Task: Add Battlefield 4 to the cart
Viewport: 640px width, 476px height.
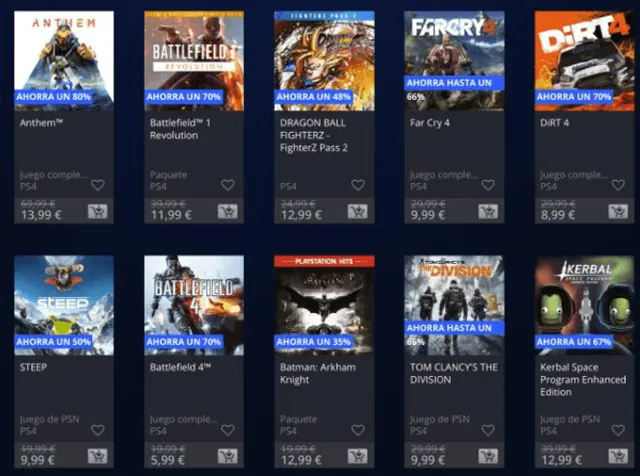Action: tap(227, 456)
